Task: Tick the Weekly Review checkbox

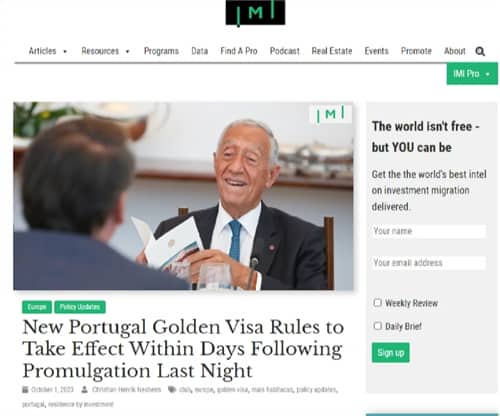Action: coord(377,303)
